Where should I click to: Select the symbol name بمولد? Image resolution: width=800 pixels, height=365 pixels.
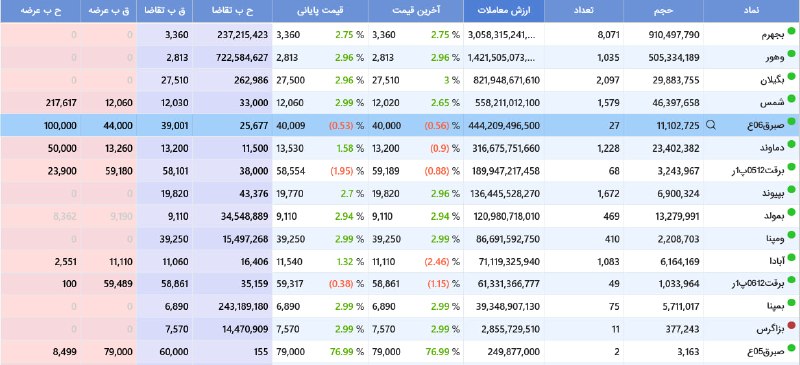point(773,216)
